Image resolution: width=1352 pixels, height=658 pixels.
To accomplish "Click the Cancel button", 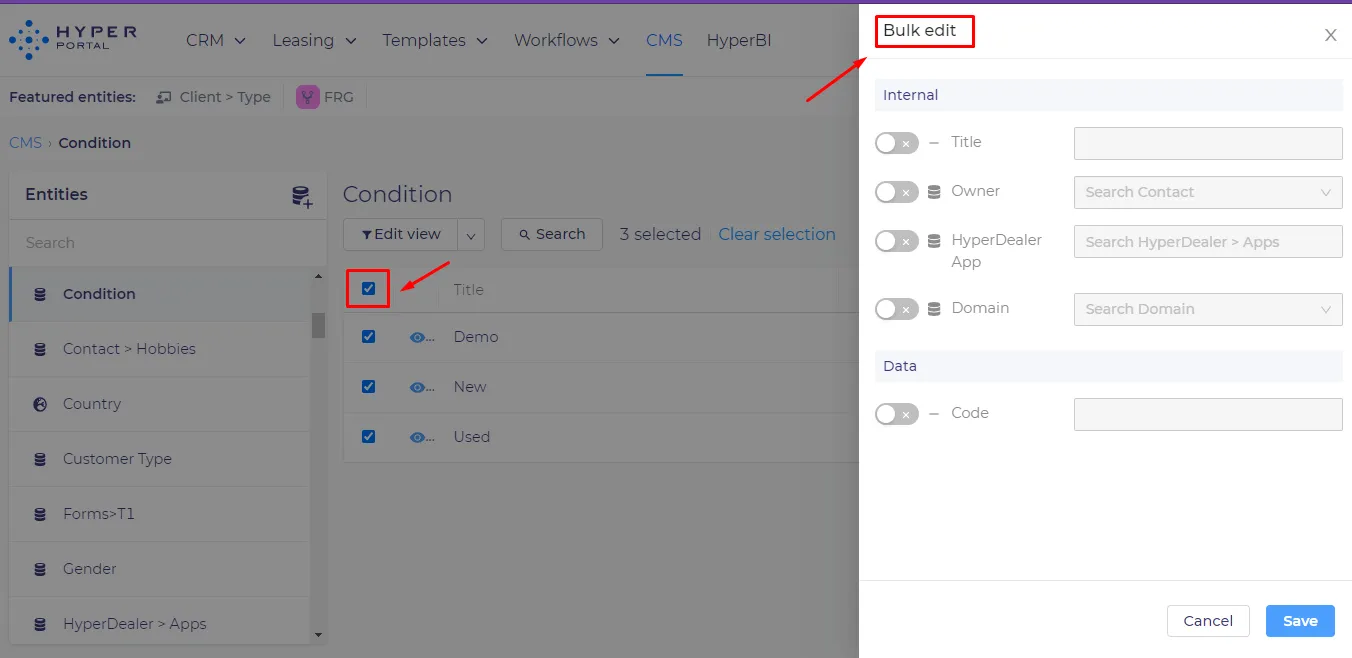I will (1208, 621).
